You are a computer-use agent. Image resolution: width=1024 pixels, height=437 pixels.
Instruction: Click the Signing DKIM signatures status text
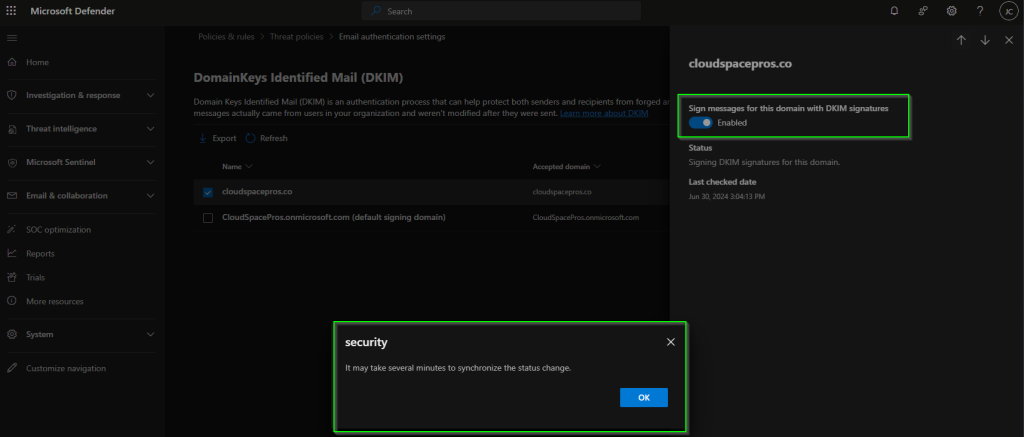[x=764, y=162]
